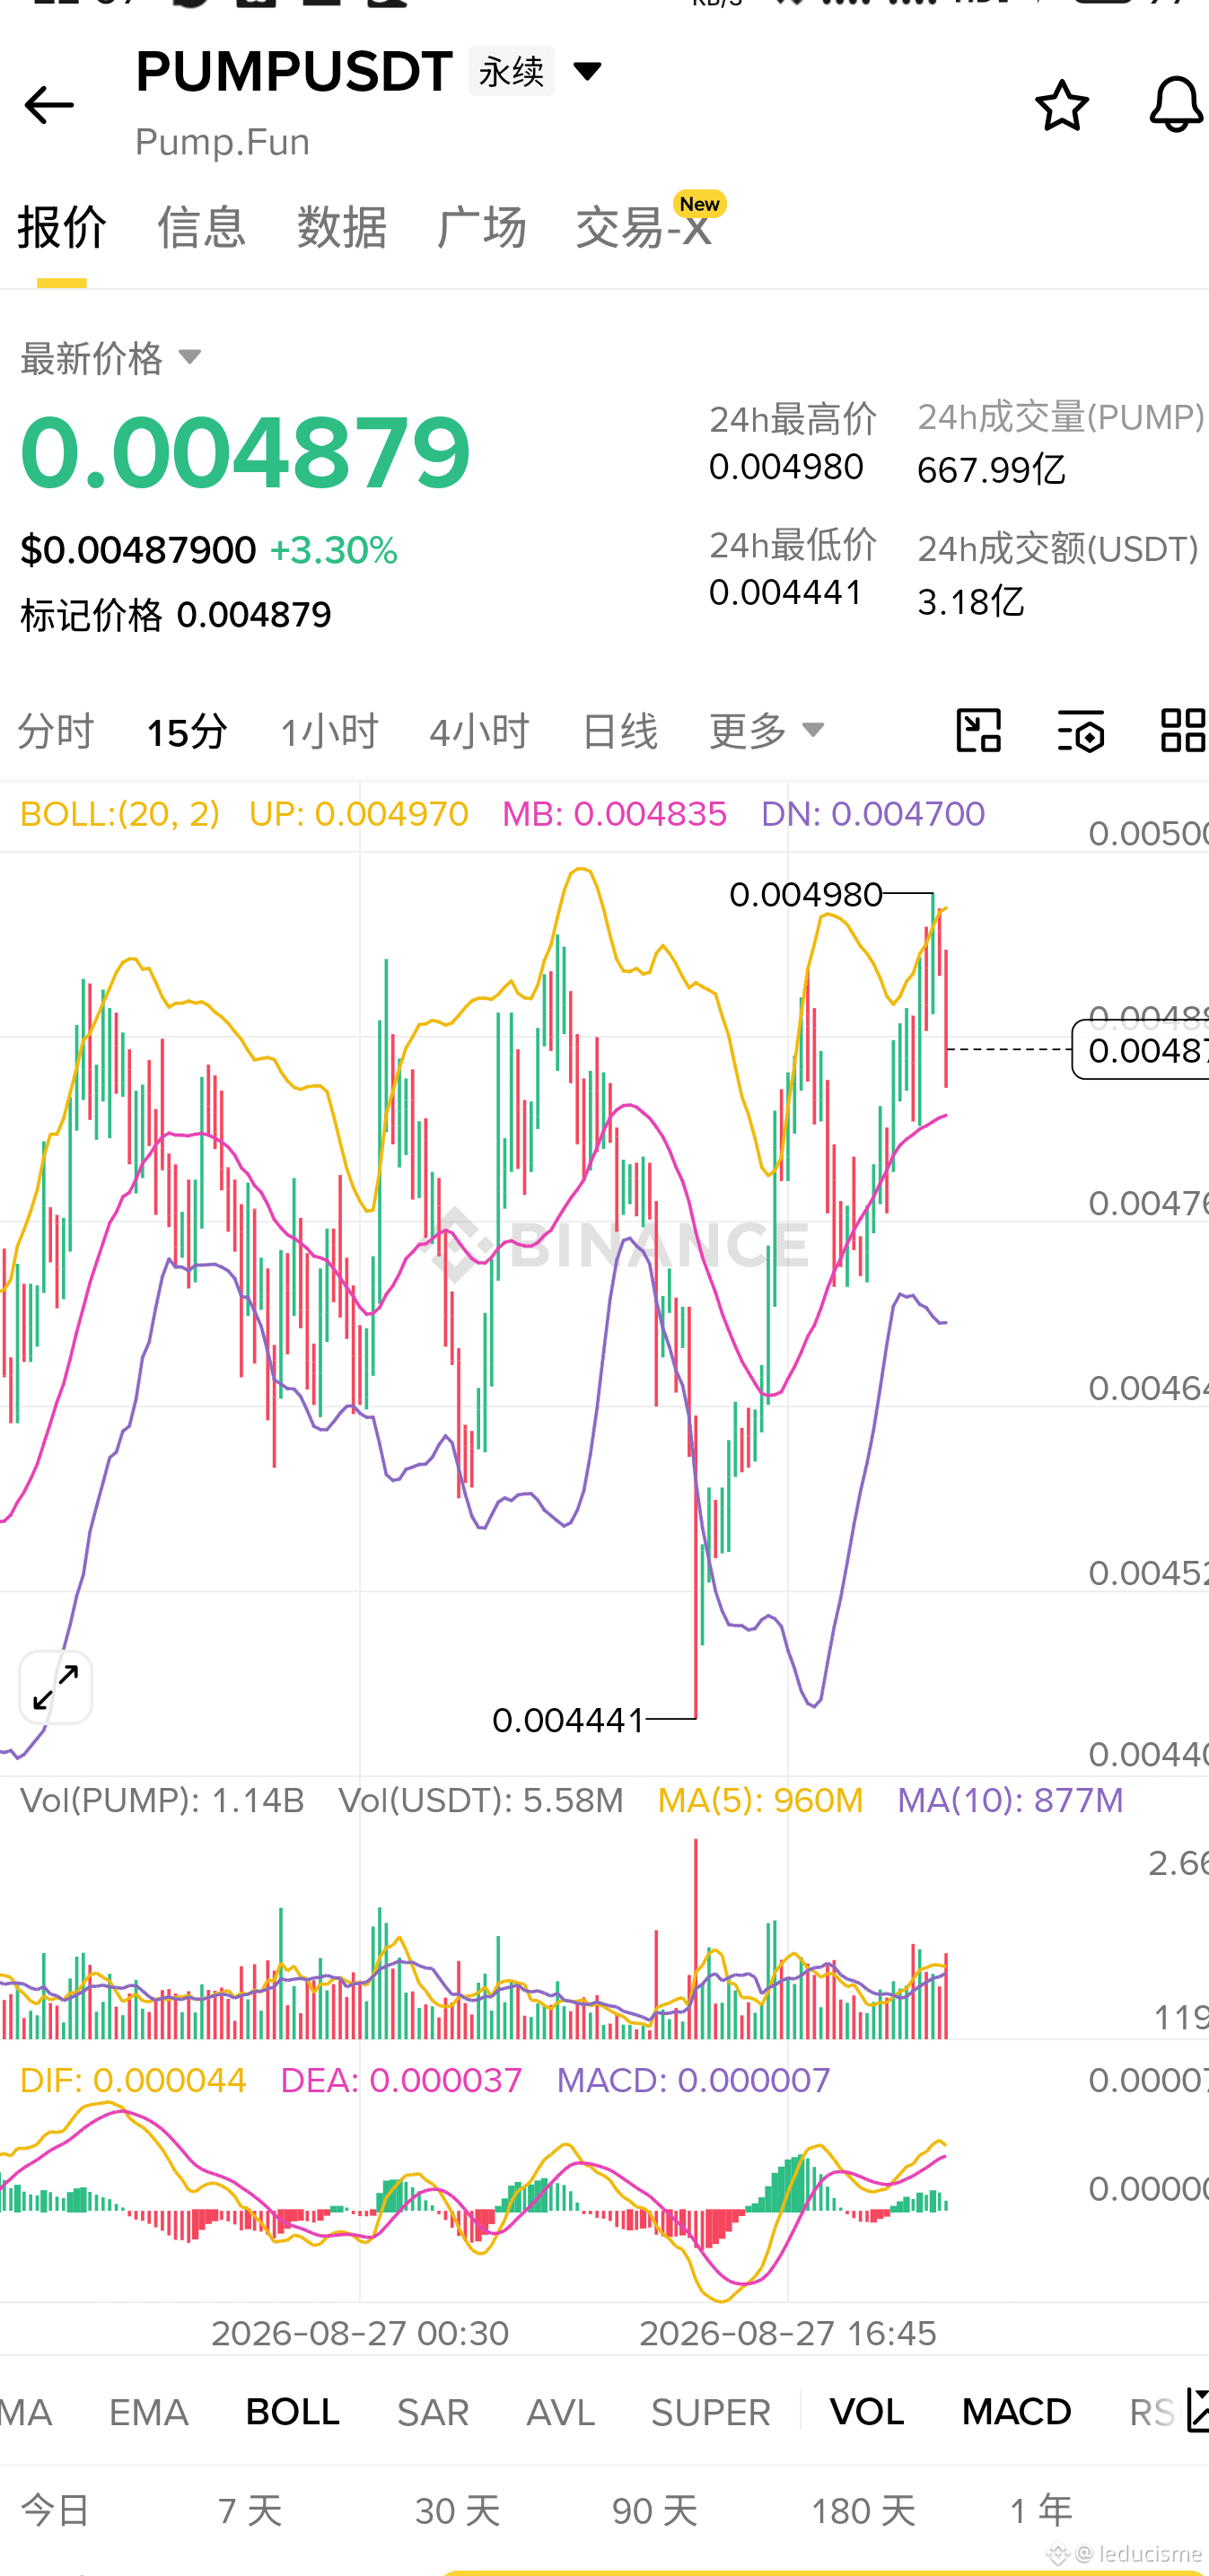The width and height of the screenshot is (1209, 2576).
Task: Tap the 永续 contract type badge
Action: 511,71
